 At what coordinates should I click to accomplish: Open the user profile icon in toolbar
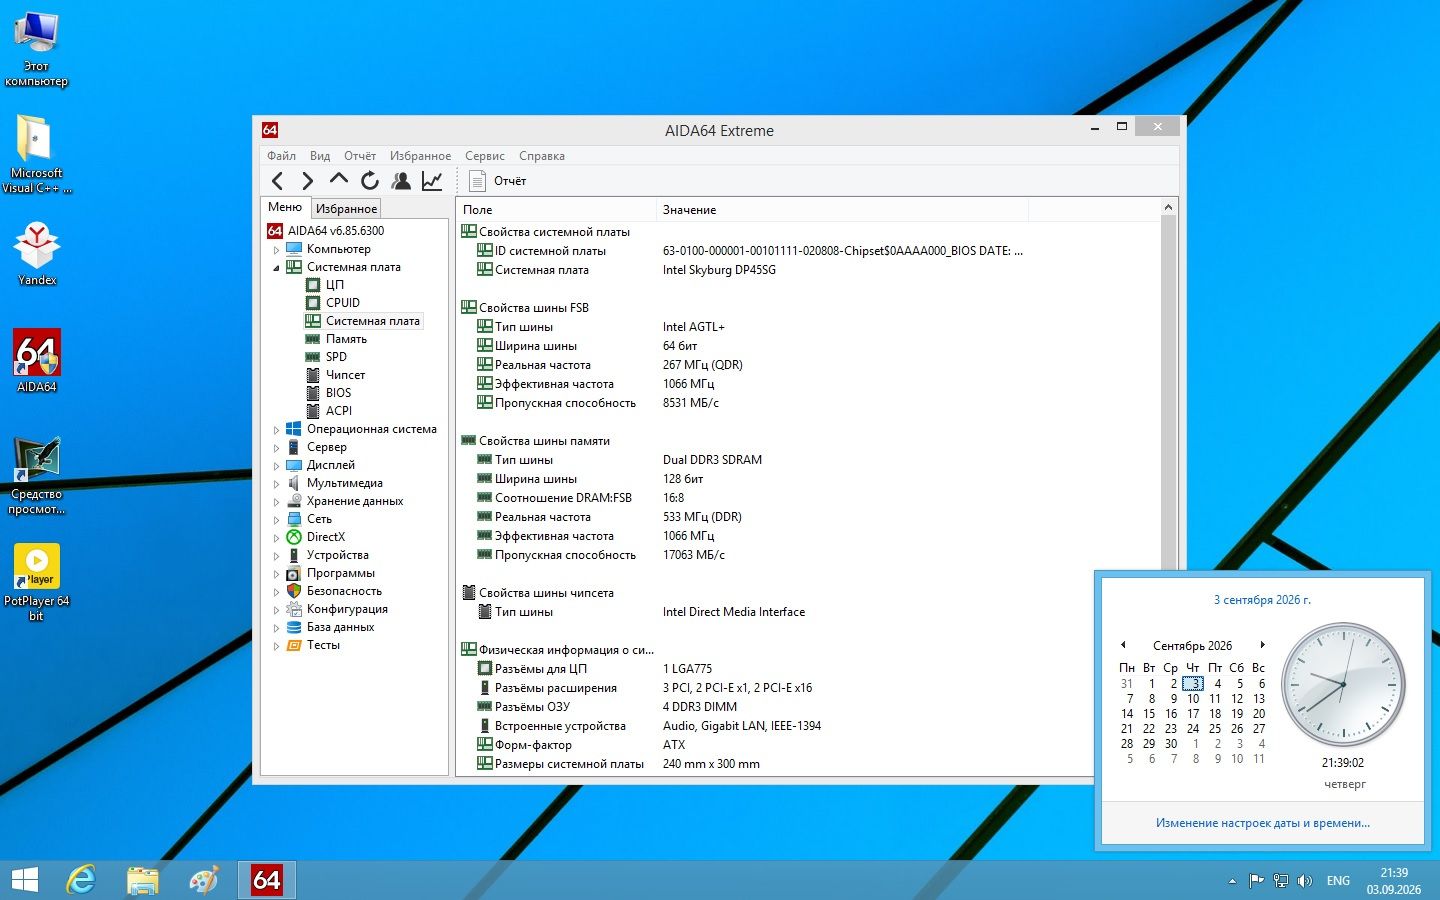[x=401, y=181]
